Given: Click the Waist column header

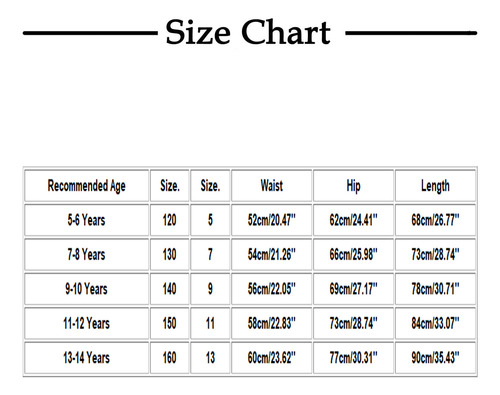Looking at the screenshot, I should click(x=272, y=186).
